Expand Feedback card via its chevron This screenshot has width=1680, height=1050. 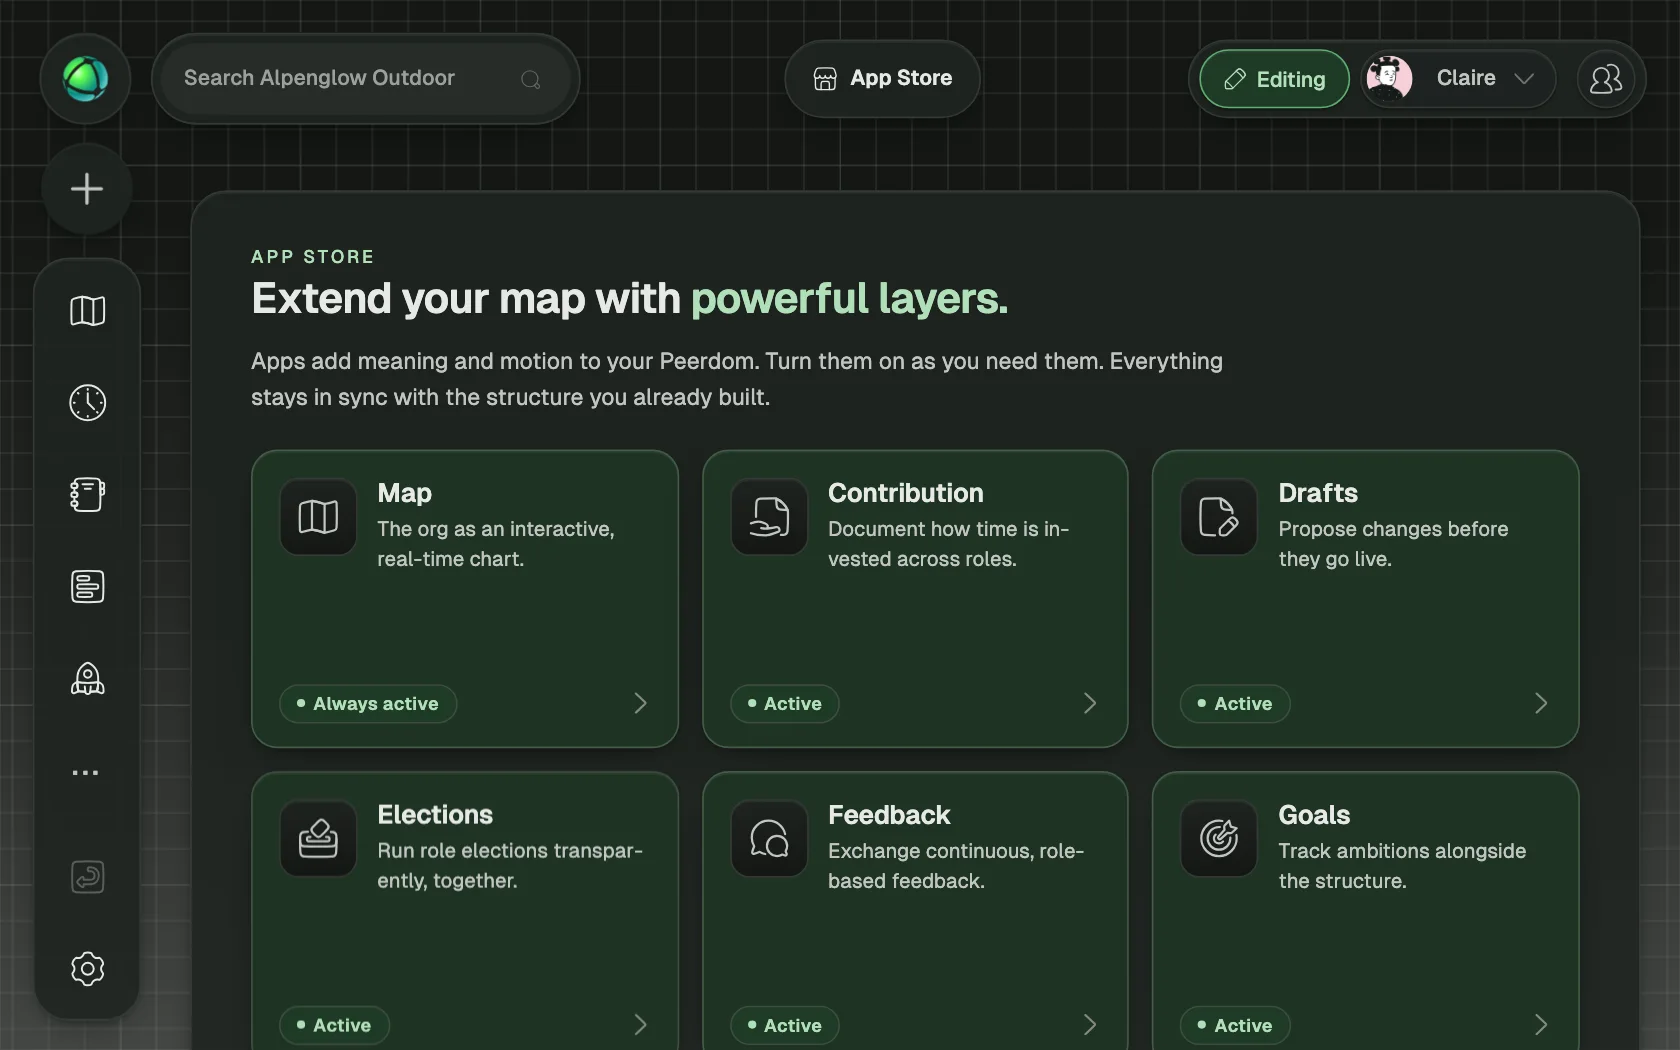(x=1091, y=1026)
